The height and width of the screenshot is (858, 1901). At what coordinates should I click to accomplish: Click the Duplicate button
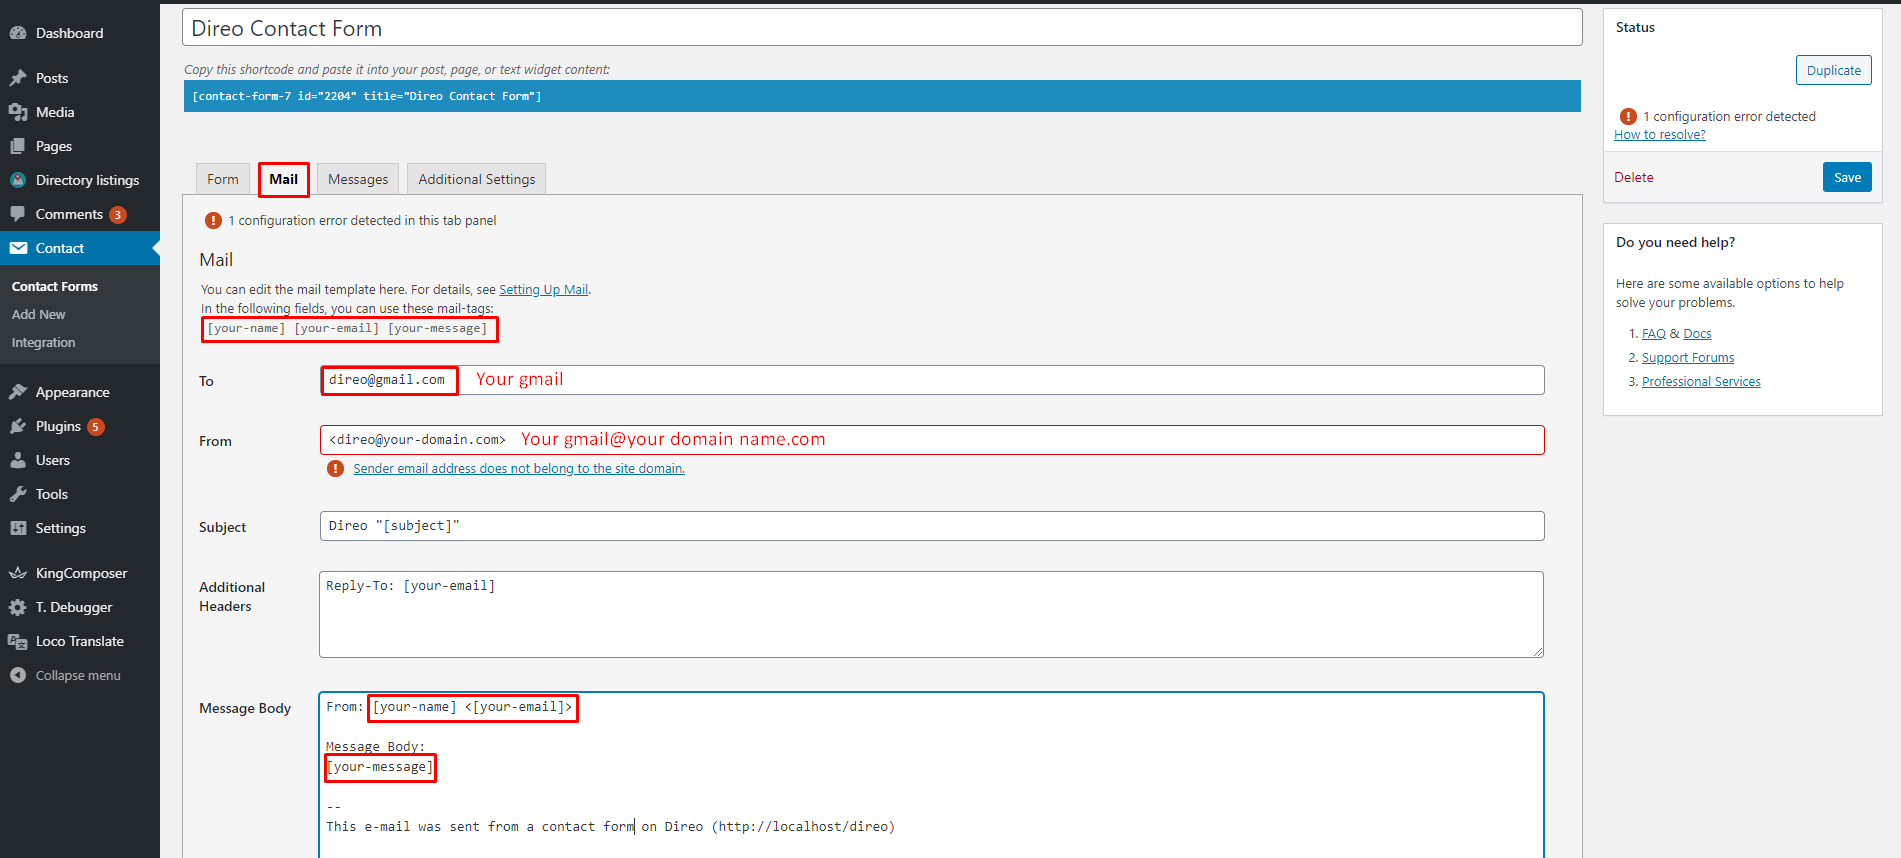coord(1834,70)
